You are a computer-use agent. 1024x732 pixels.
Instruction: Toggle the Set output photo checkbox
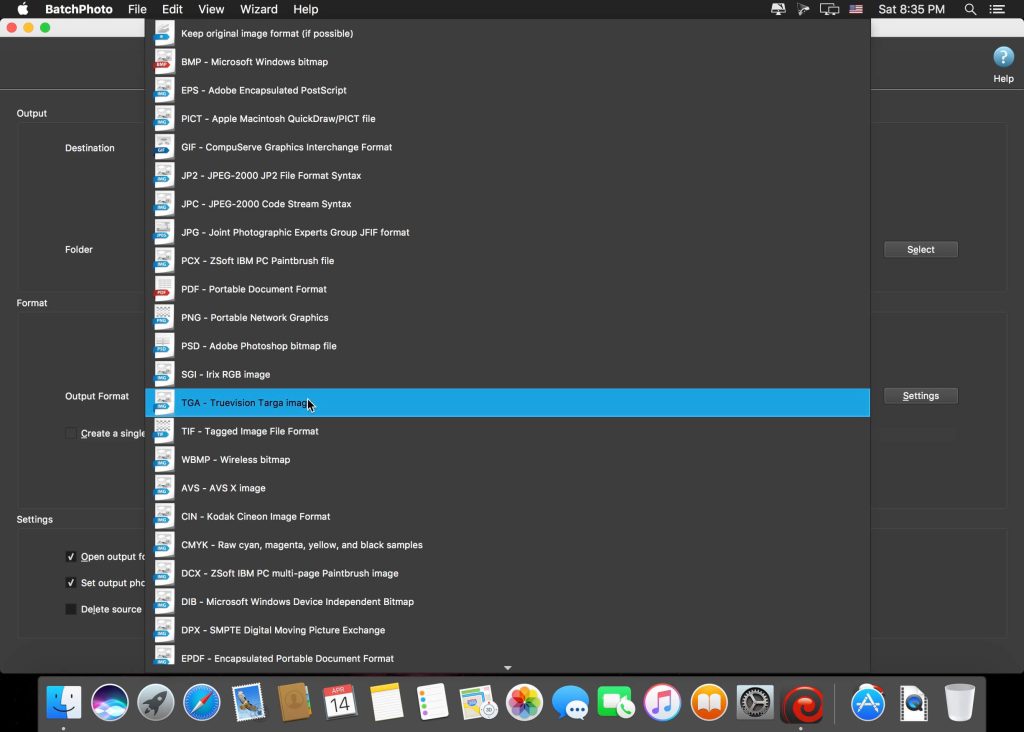(x=71, y=583)
